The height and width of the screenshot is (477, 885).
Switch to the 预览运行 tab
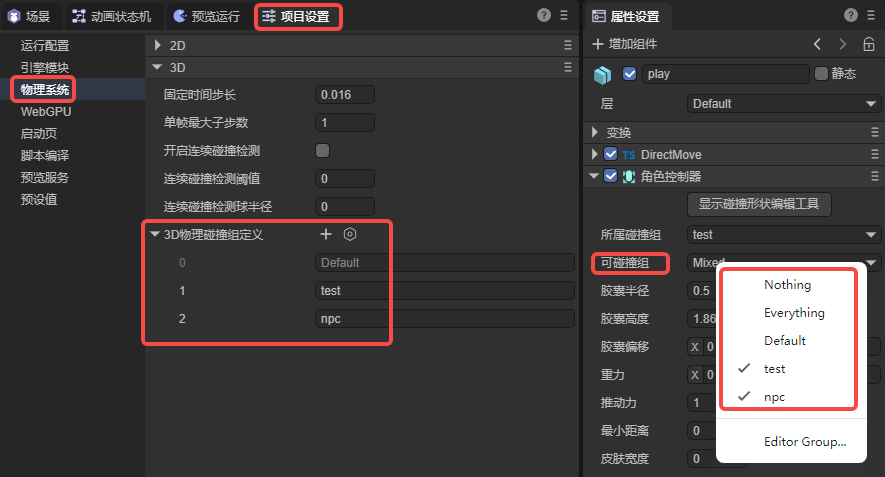(x=206, y=16)
